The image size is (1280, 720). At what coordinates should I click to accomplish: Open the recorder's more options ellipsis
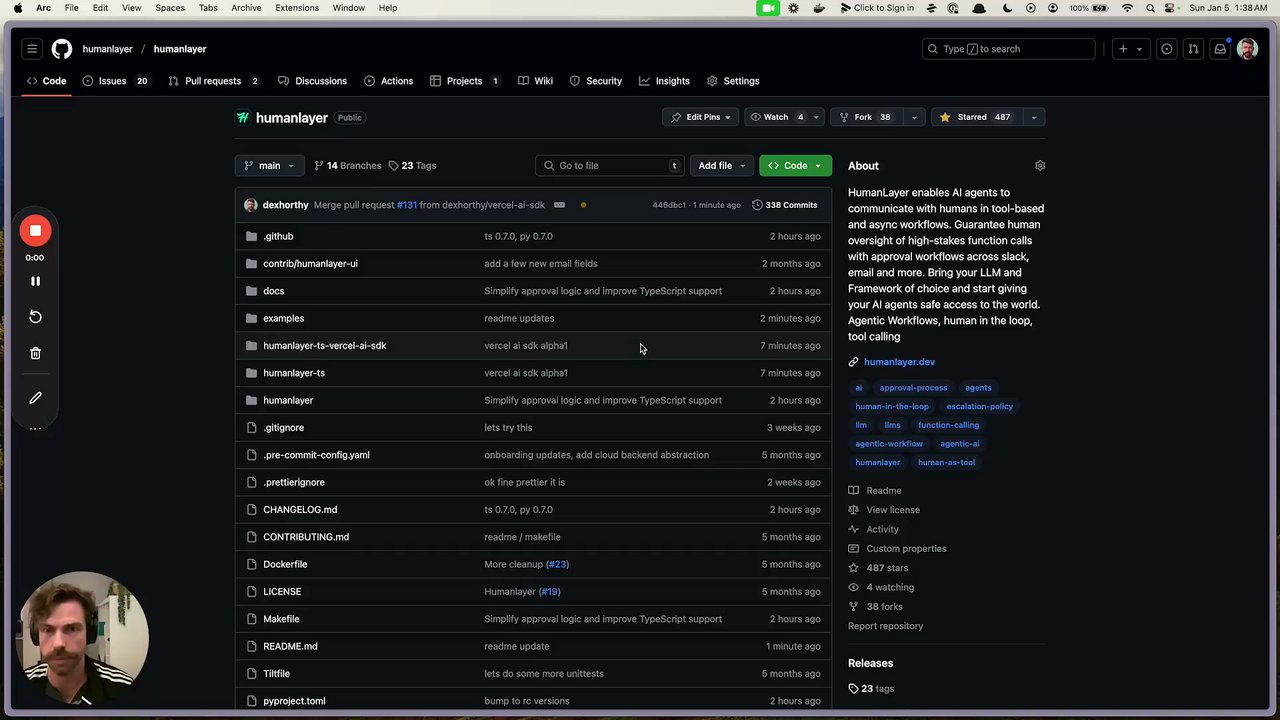[35, 428]
